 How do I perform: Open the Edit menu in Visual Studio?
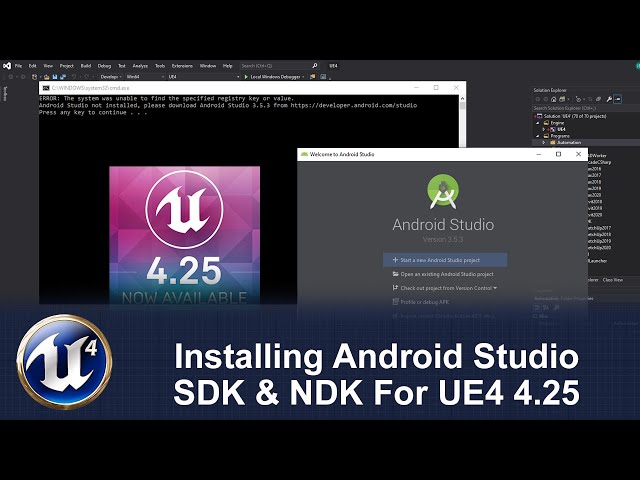pyautogui.click(x=33, y=66)
